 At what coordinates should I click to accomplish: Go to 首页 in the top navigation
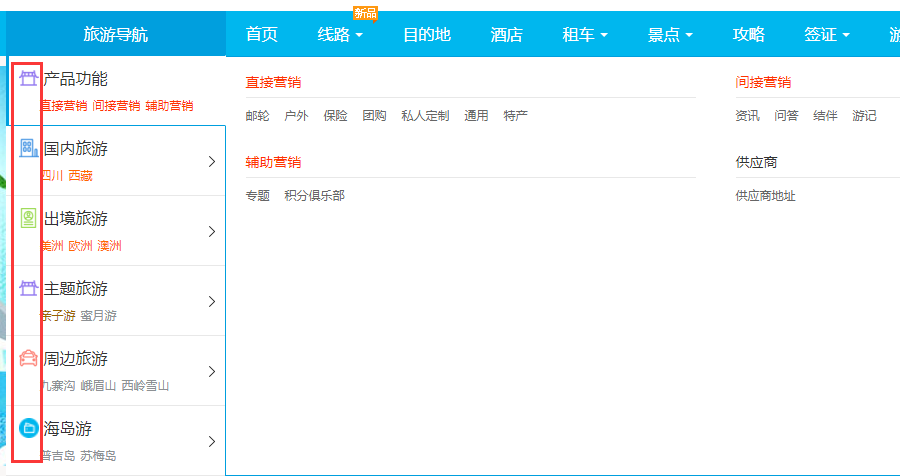pos(261,35)
